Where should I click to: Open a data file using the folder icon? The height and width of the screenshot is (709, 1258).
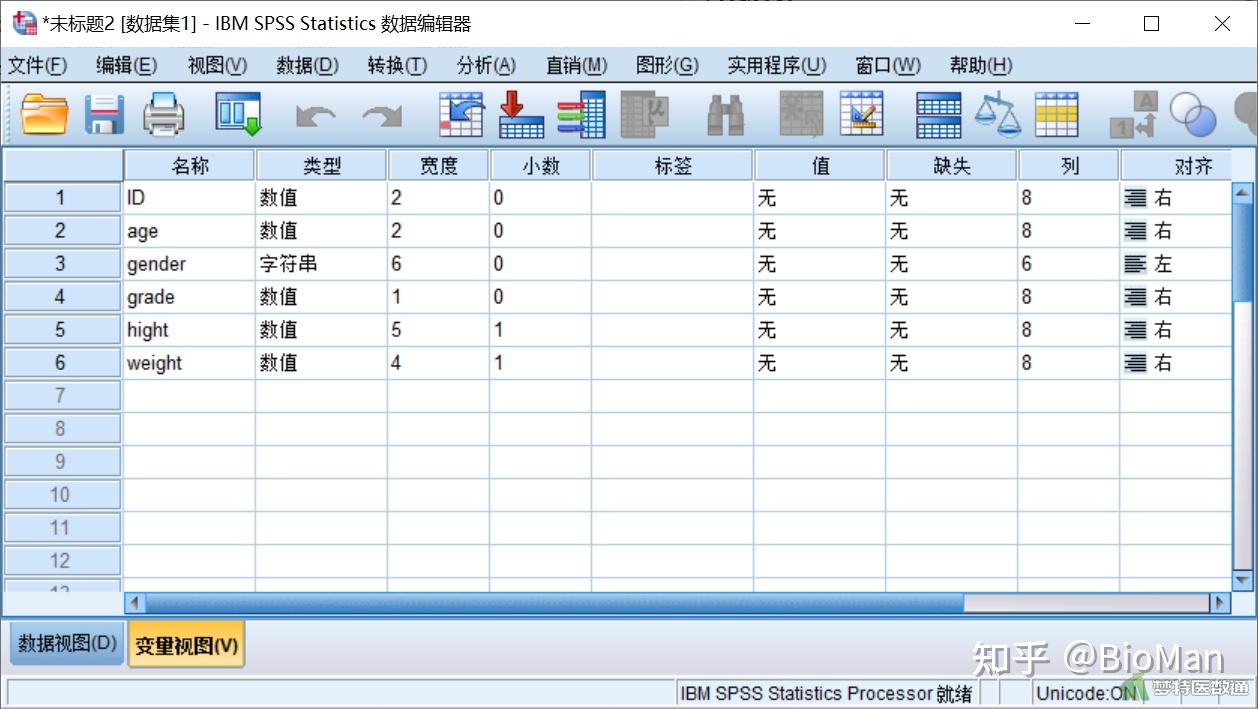[x=43, y=113]
